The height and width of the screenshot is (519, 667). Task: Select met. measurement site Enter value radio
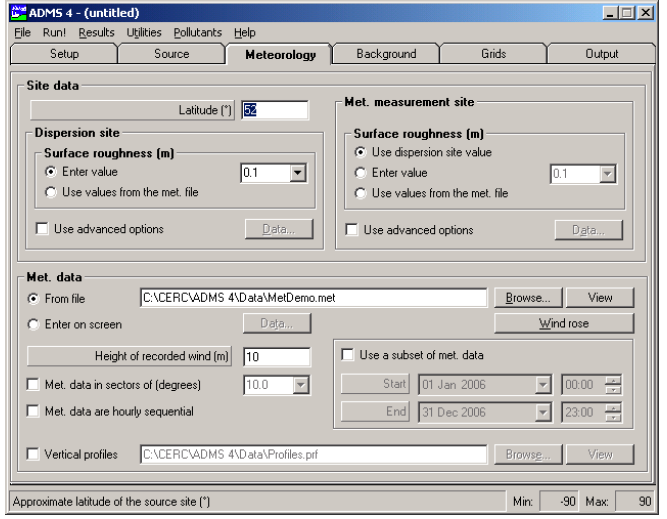pyautogui.click(x=360, y=173)
